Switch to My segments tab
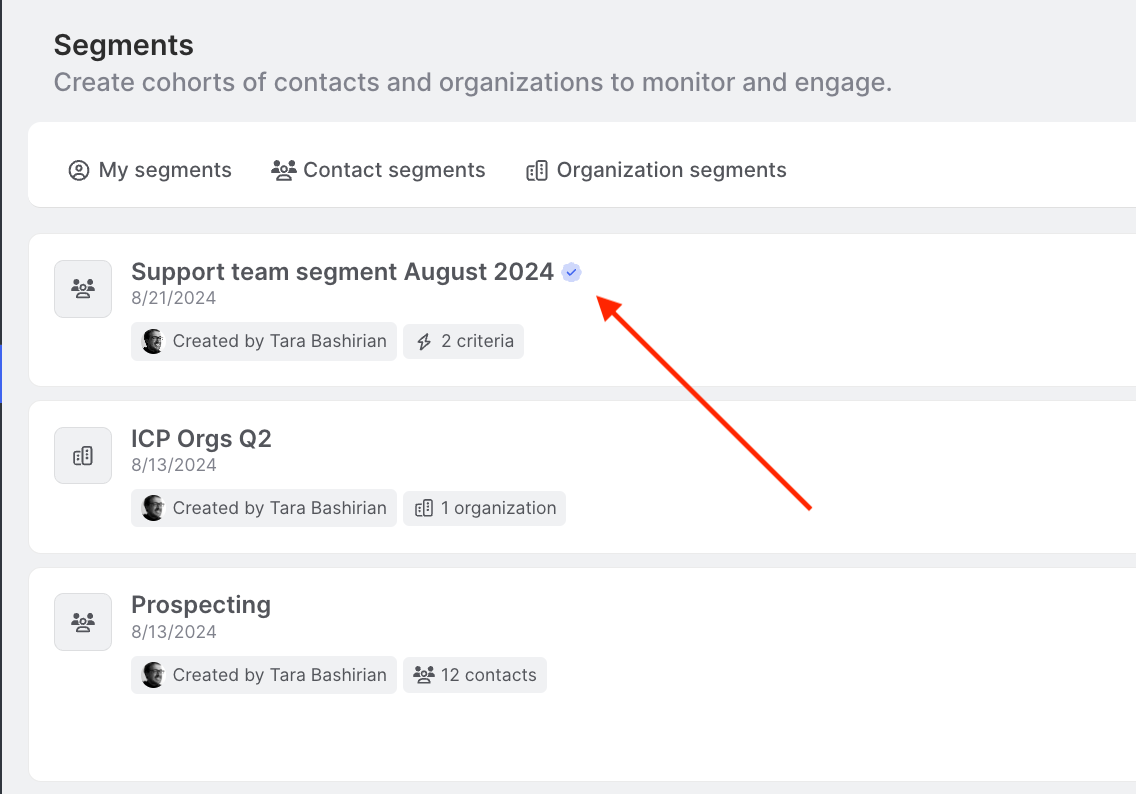Image resolution: width=1136 pixels, height=794 pixels. pyautogui.click(x=150, y=170)
